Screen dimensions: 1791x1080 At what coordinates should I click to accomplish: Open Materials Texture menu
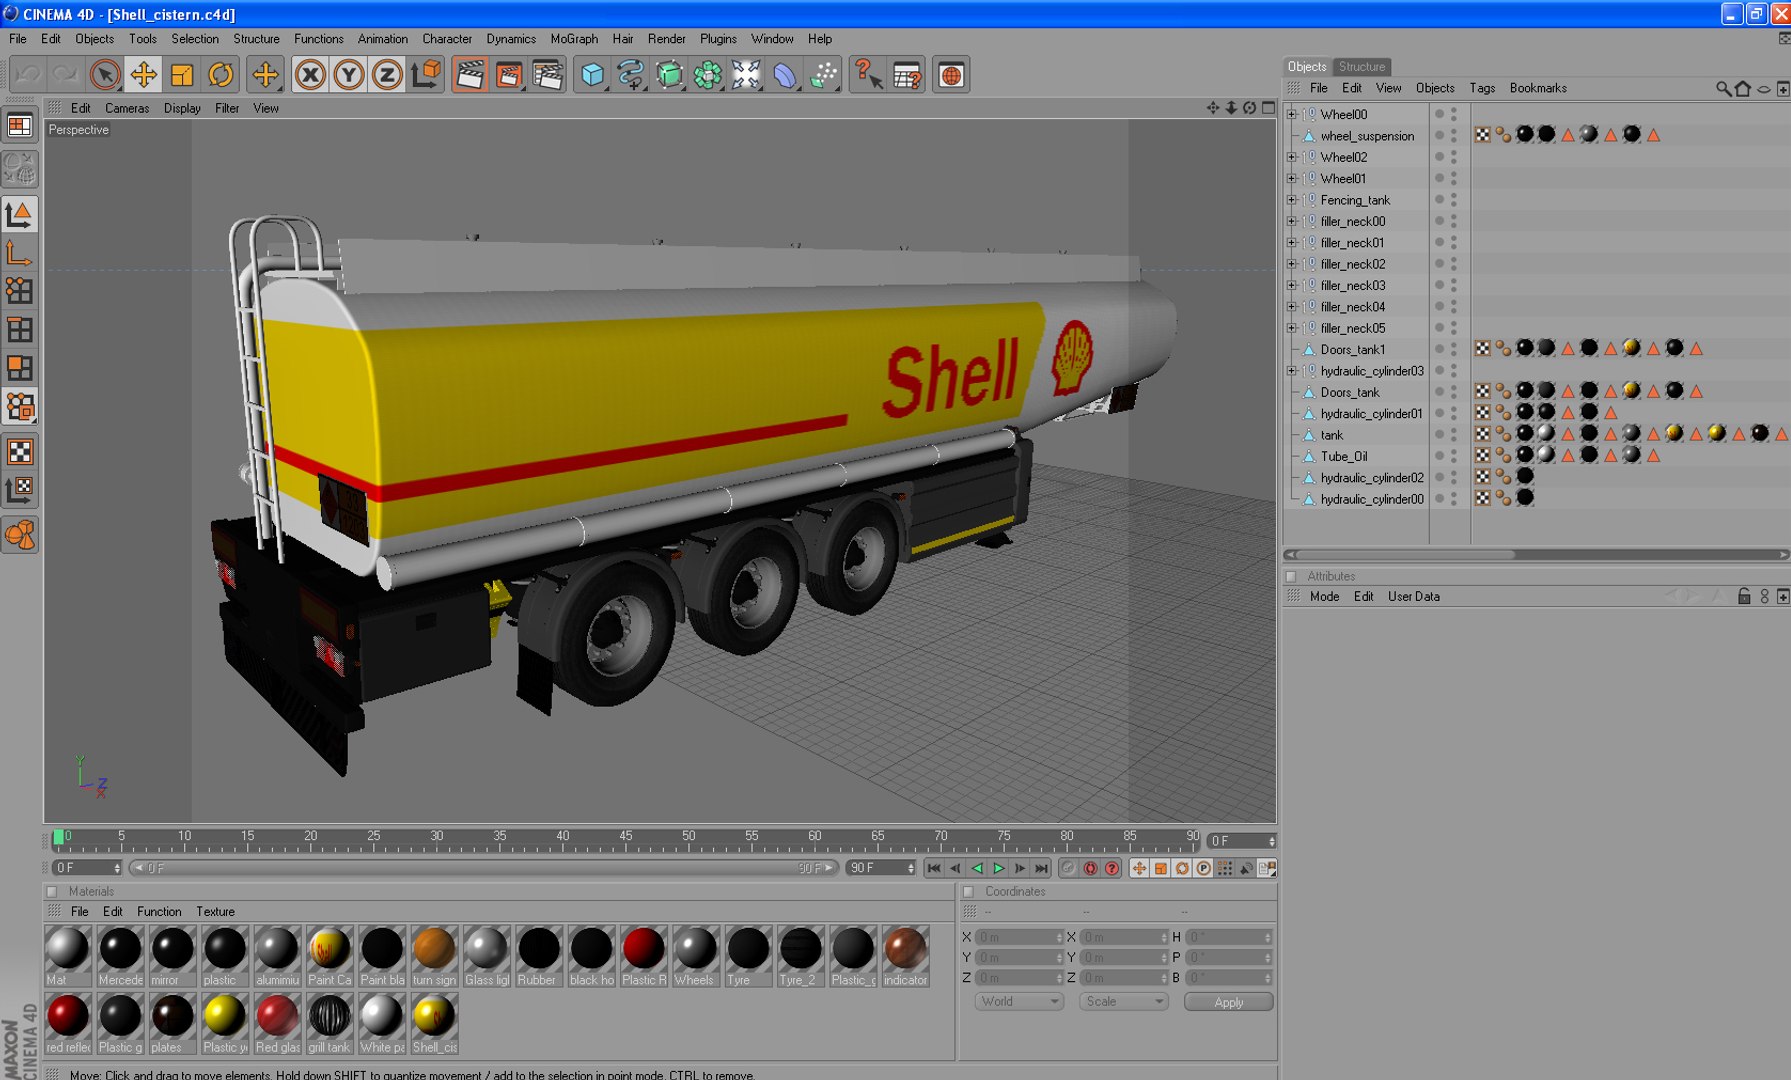[215, 912]
